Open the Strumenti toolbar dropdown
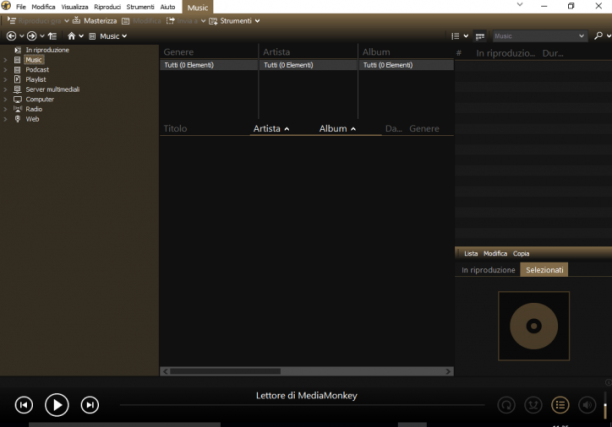This screenshot has height=427, width=612. 235,21
